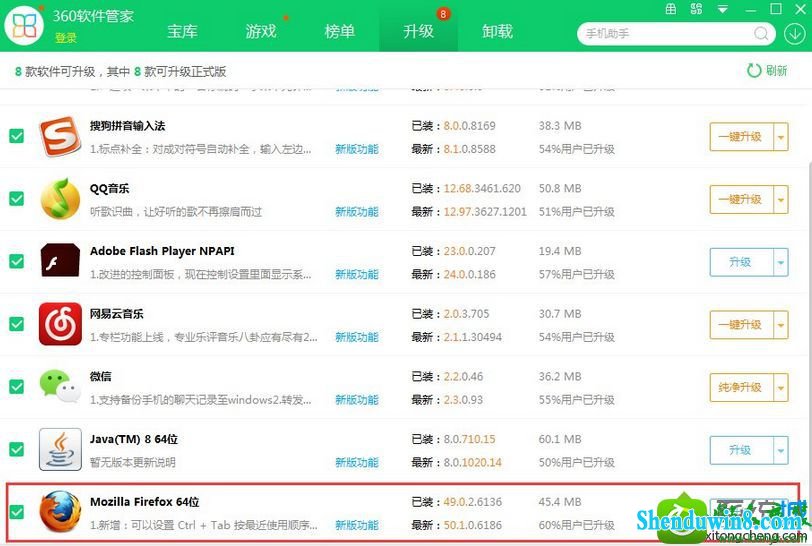Switch to the 升级 tab
Image resolution: width=812 pixels, height=546 pixels.
coord(418,32)
